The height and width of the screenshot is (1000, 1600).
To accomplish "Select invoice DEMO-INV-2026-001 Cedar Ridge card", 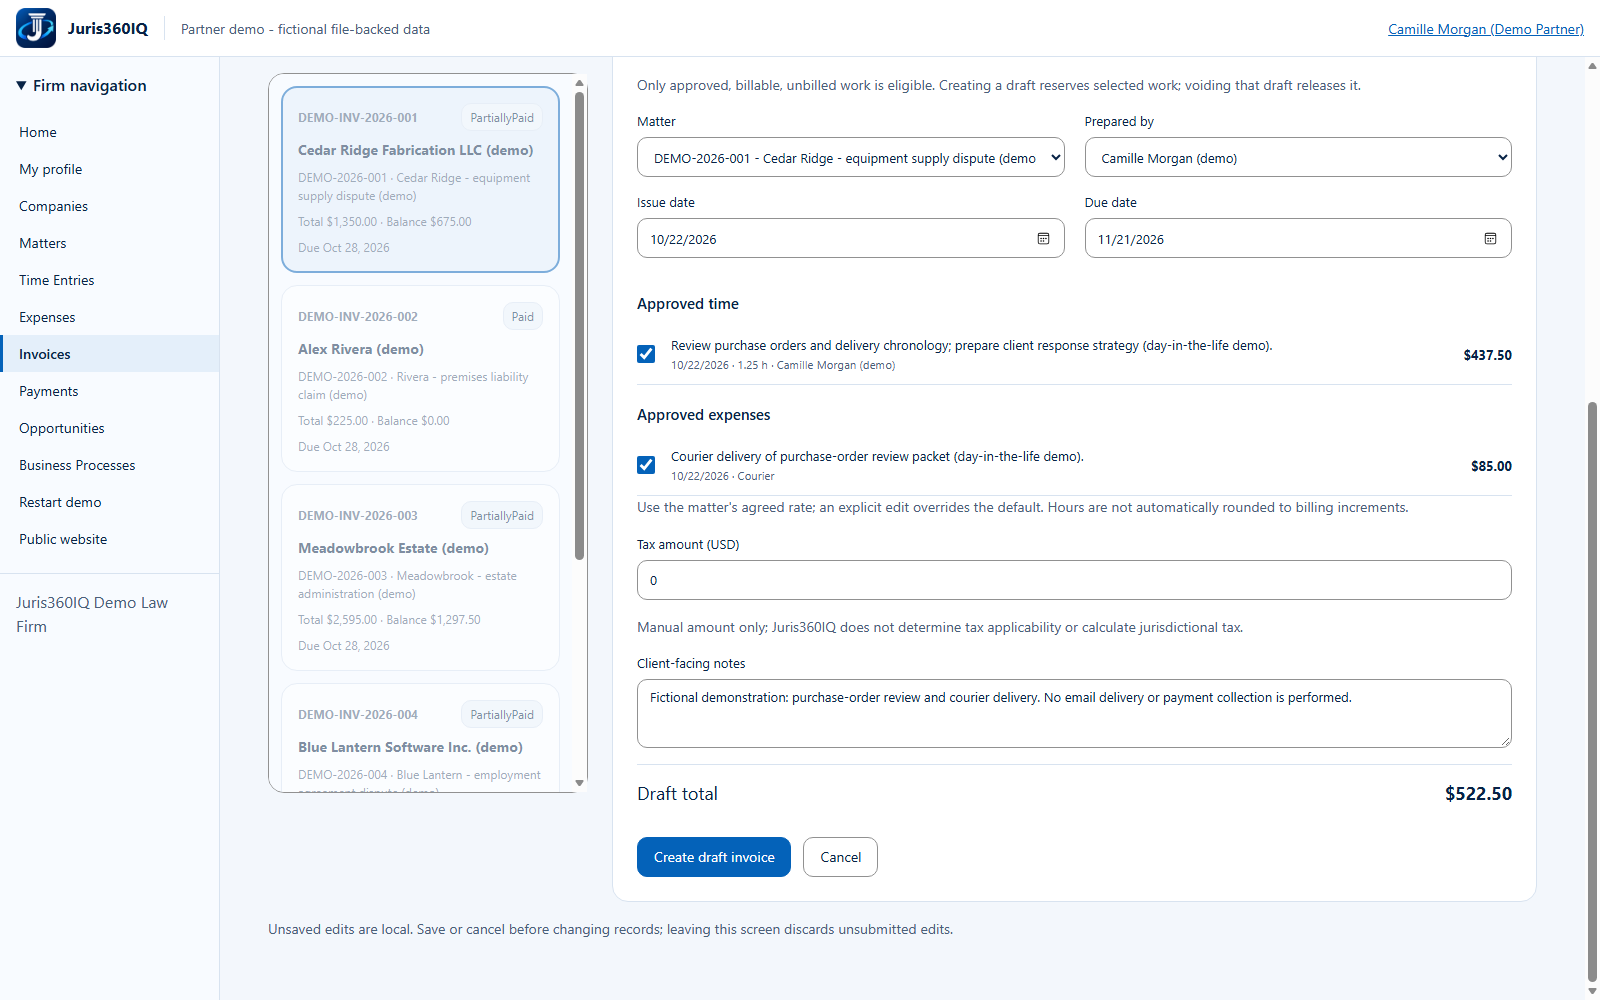I will point(420,180).
